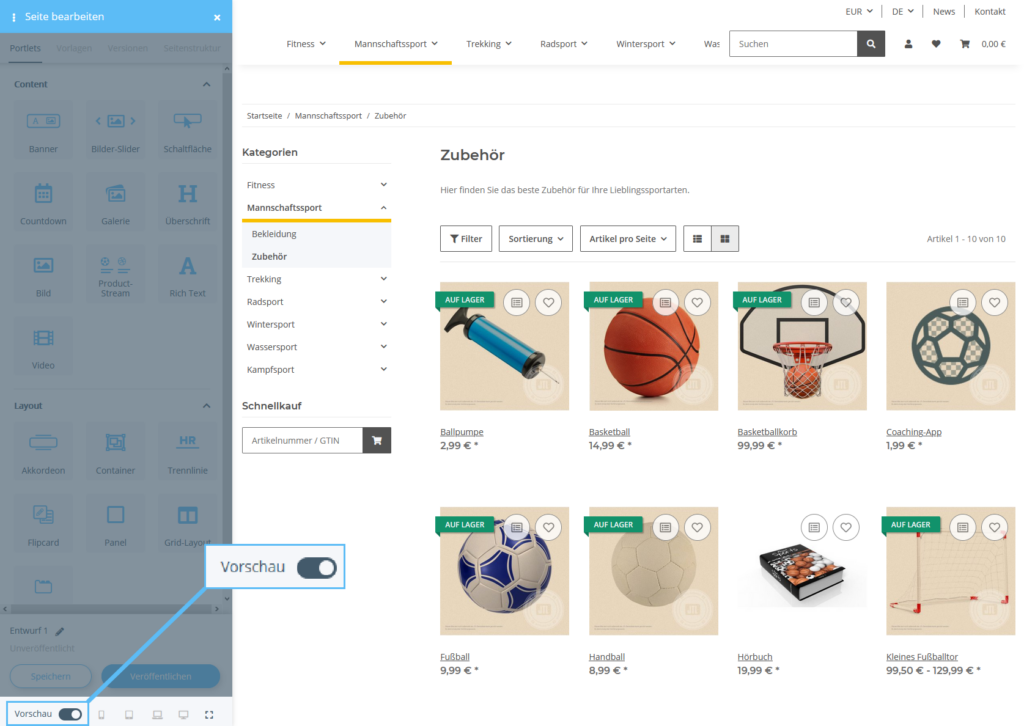Select fullscreen preview icon in bottom bar

tap(209, 714)
